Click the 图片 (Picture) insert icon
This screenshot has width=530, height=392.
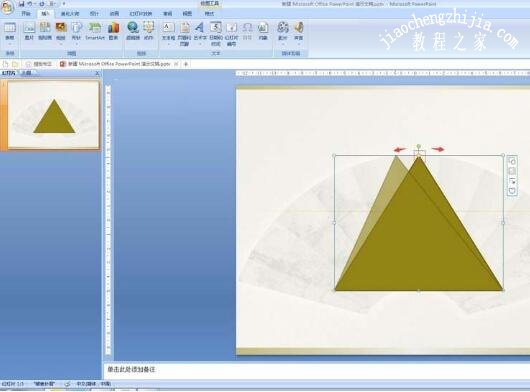click(x=29, y=28)
